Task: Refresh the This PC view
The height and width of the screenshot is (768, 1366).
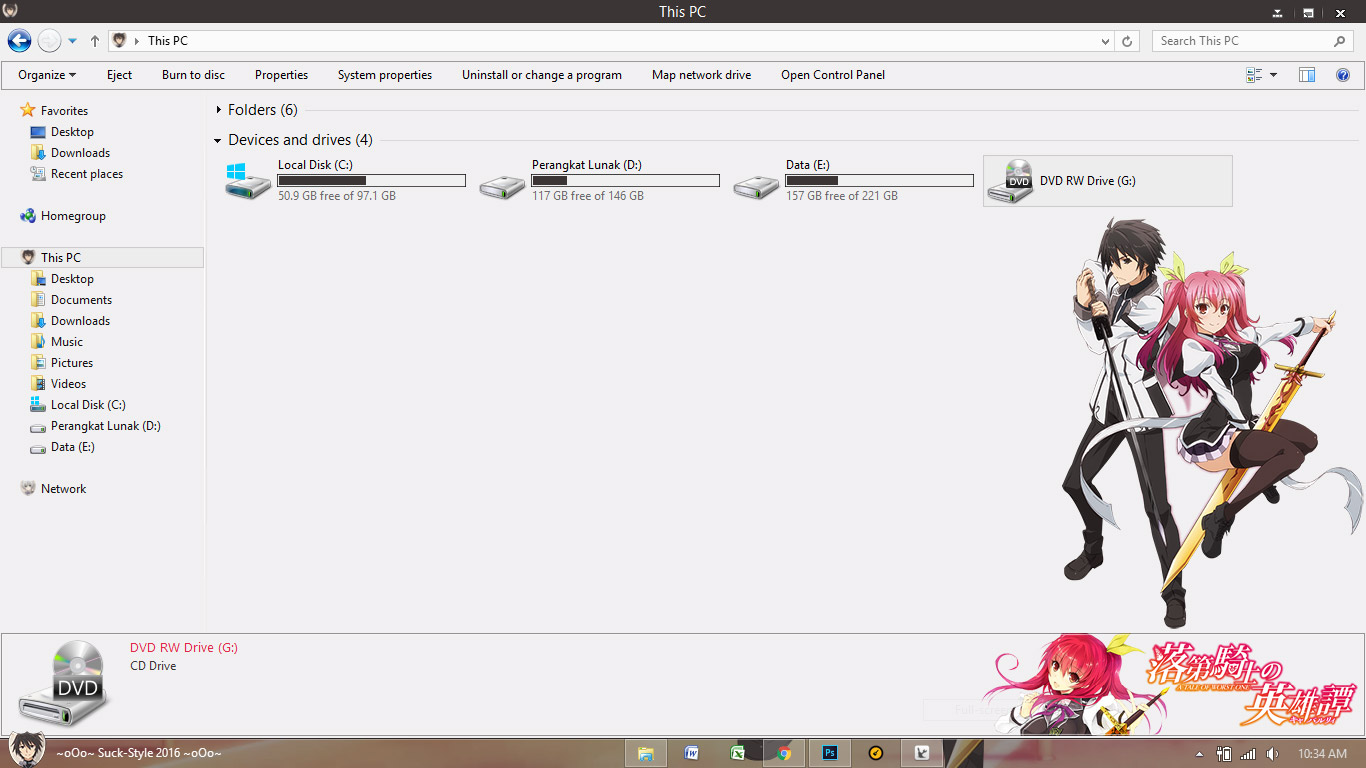Action: click(1127, 41)
